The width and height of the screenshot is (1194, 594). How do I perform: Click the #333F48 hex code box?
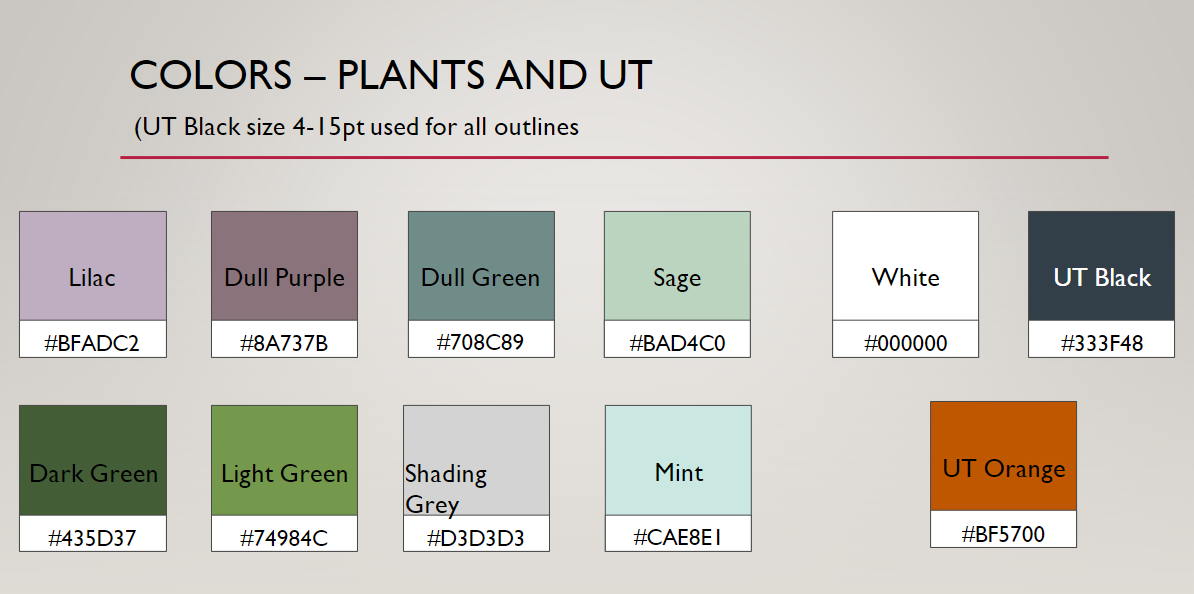(x=1101, y=339)
